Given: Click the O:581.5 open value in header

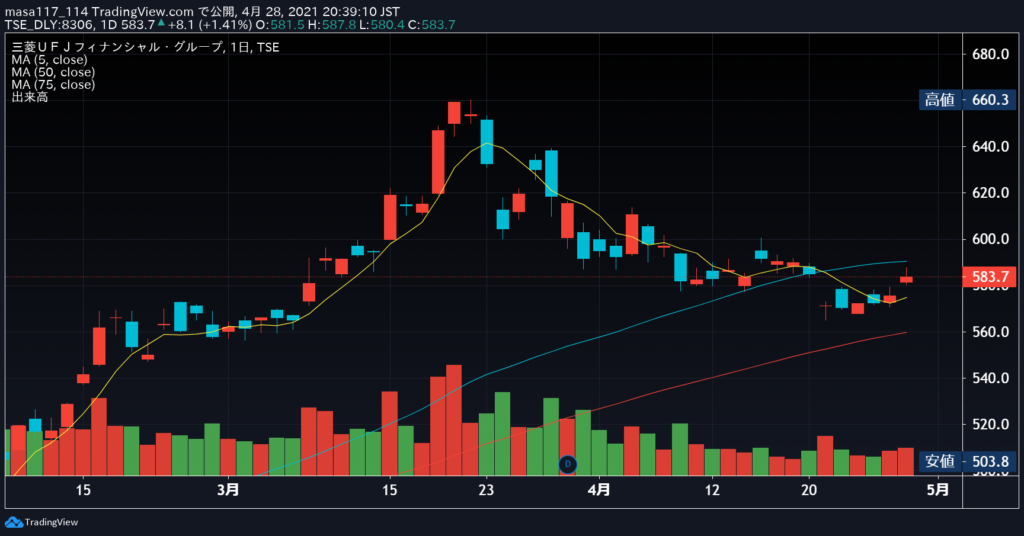Looking at the screenshot, I should tap(280, 25).
